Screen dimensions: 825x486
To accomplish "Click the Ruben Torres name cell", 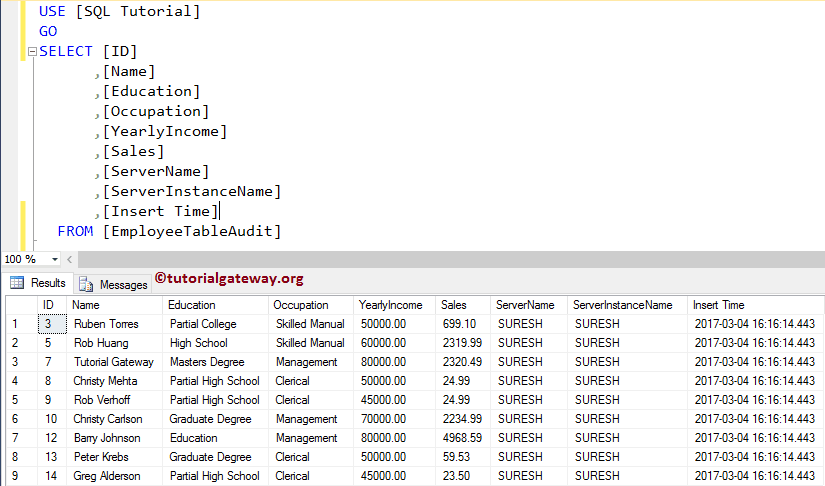I will point(114,324).
